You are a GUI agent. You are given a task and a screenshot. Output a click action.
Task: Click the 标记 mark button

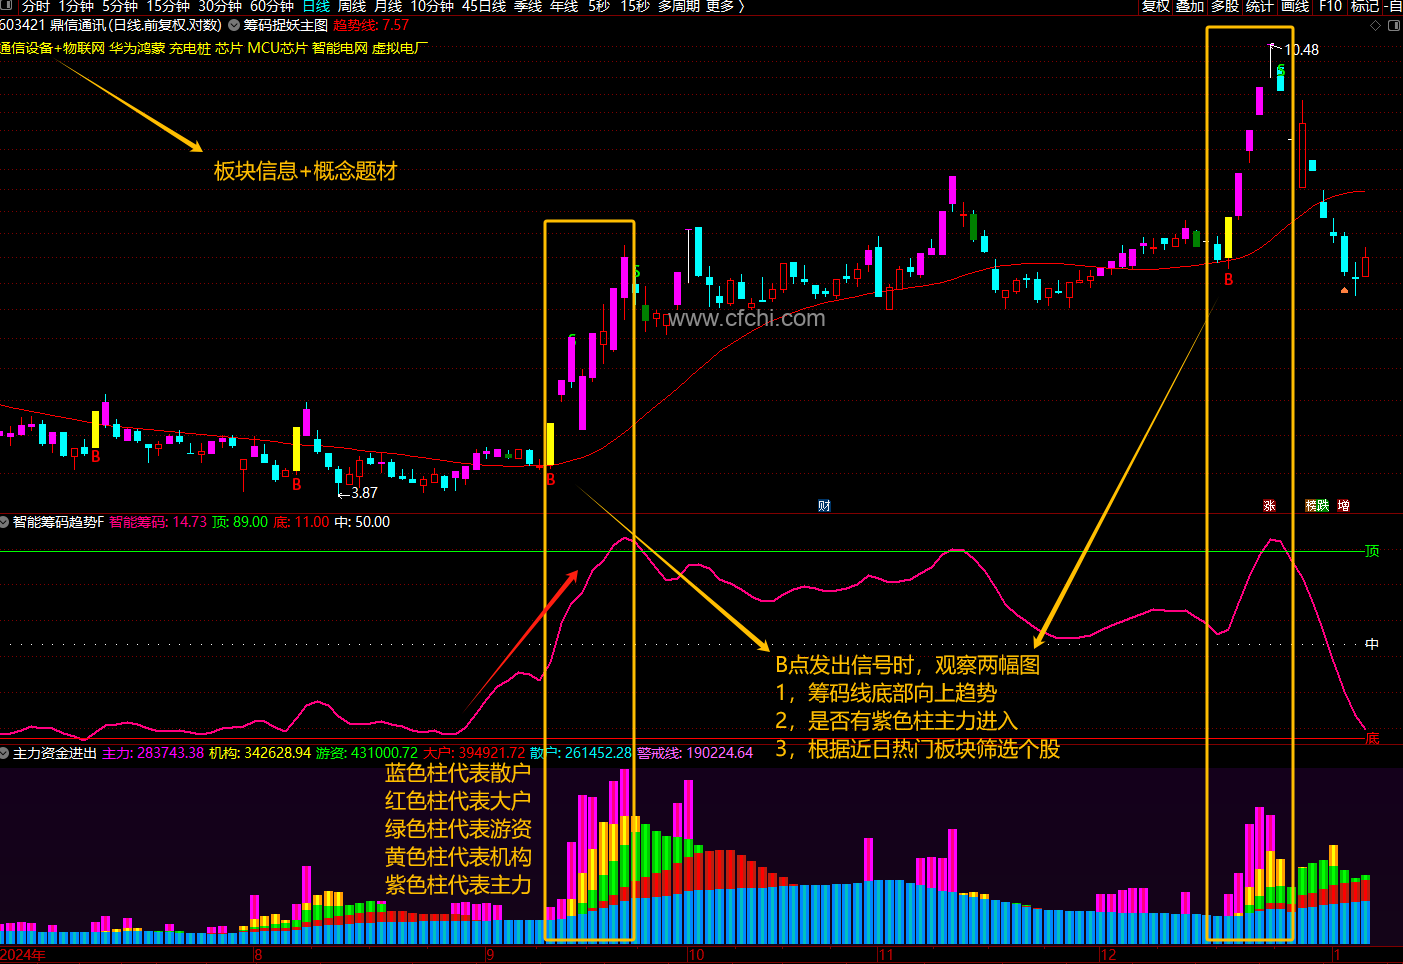click(1365, 6)
